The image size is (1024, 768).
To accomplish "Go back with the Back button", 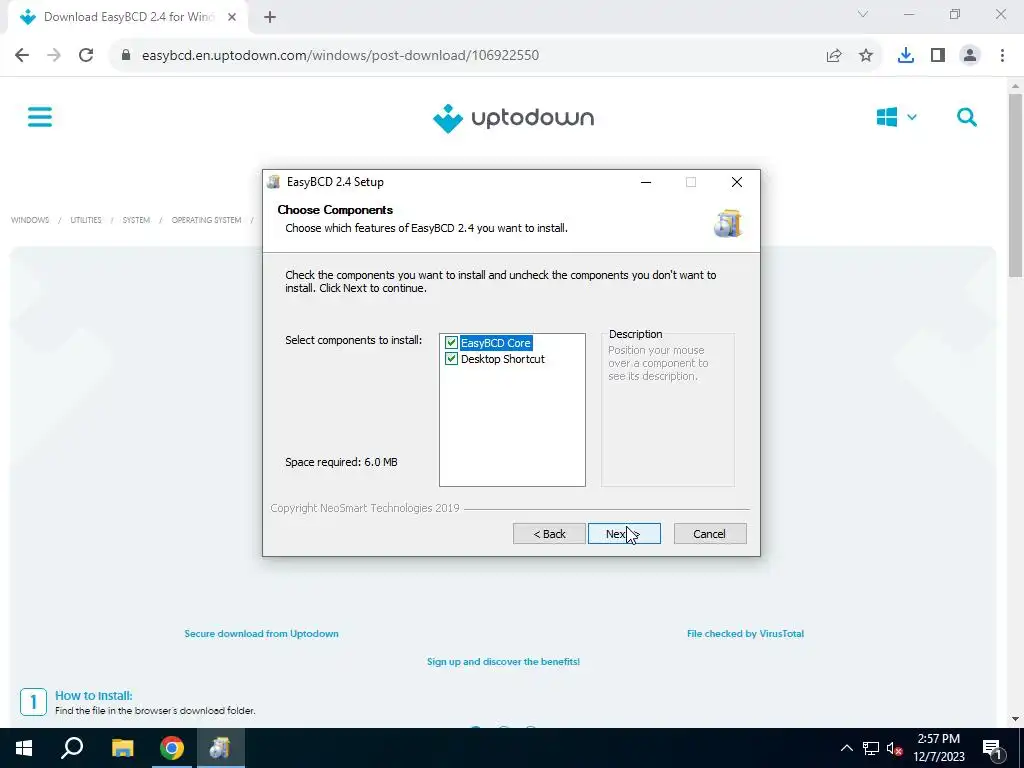I will (x=549, y=534).
